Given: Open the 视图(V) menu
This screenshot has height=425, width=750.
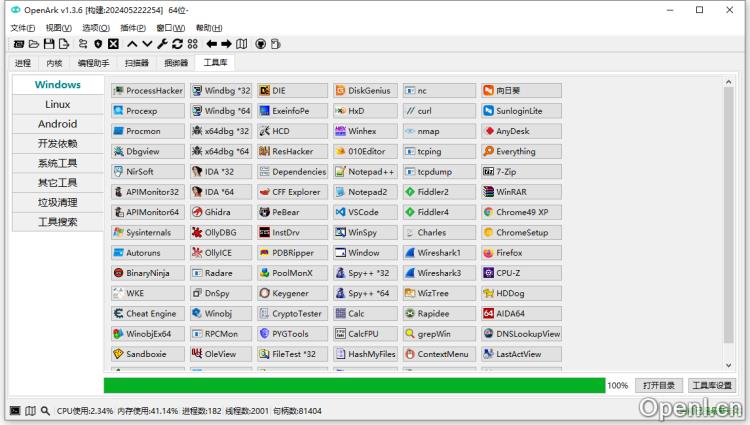Looking at the screenshot, I should pos(58,28).
